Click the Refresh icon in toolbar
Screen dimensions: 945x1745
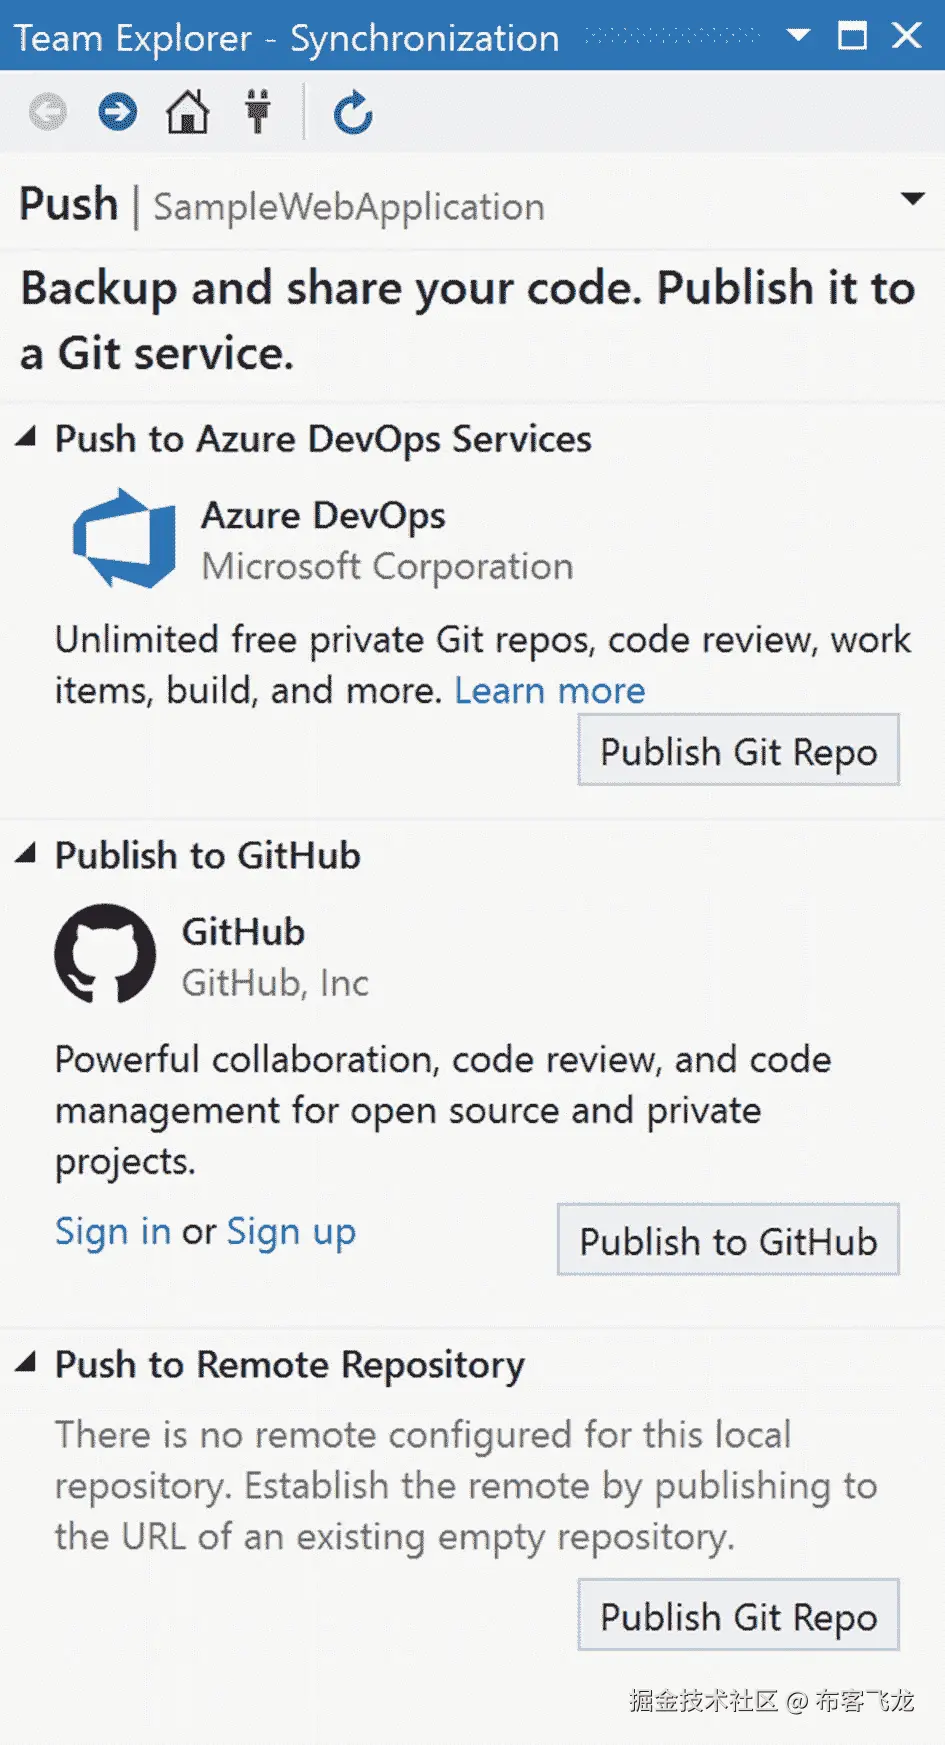coord(353,112)
